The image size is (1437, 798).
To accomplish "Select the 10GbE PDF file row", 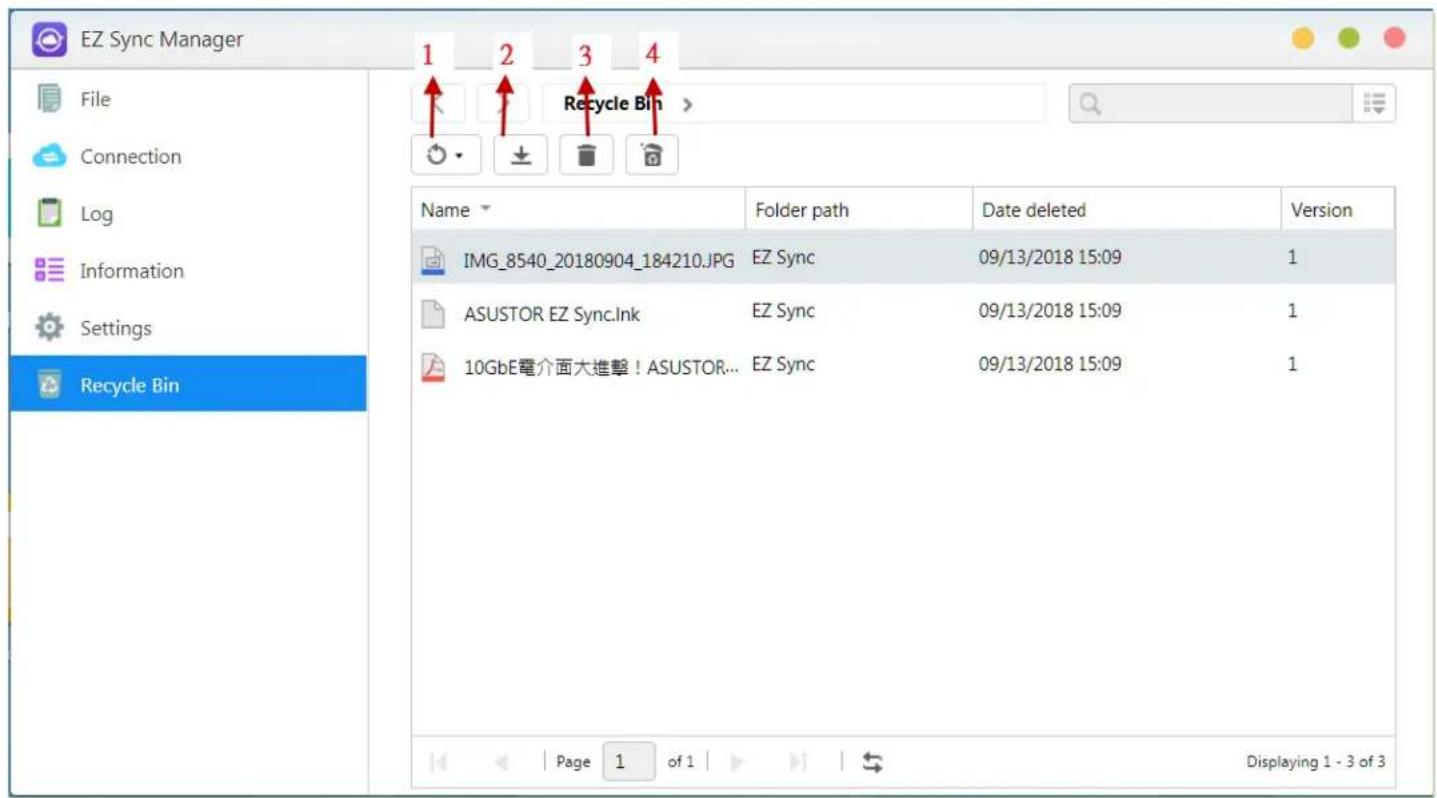I will click(903, 366).
